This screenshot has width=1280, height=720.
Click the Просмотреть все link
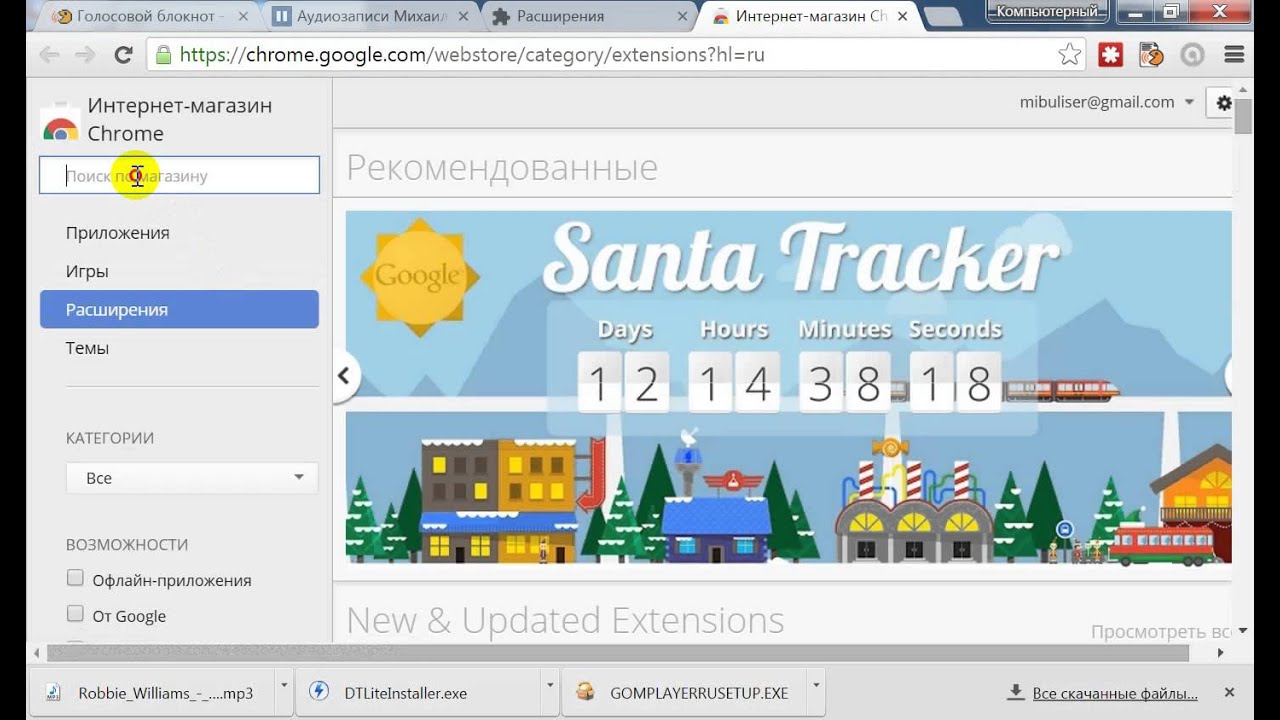(1161, 632)
